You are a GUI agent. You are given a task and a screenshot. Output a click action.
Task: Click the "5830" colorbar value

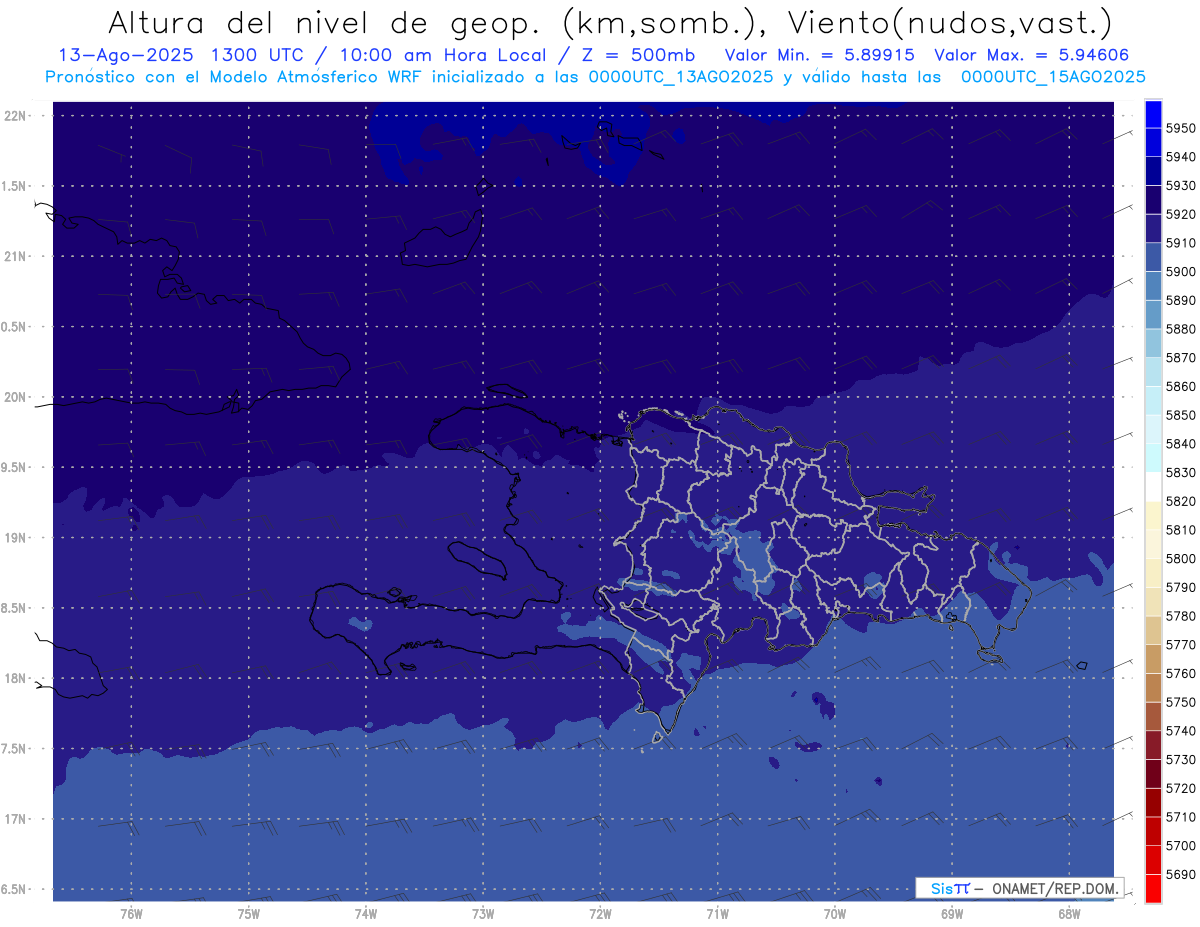(x=1181, y=472)
